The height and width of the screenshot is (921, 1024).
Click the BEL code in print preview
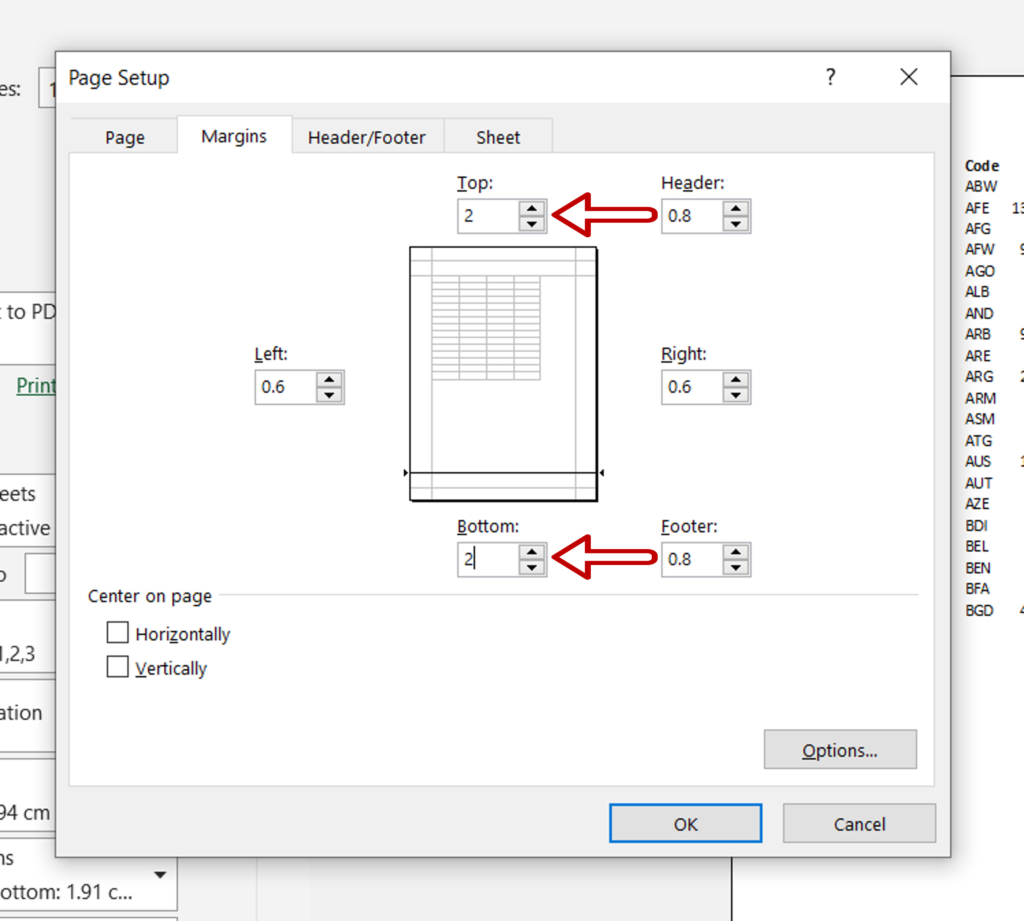977,546
